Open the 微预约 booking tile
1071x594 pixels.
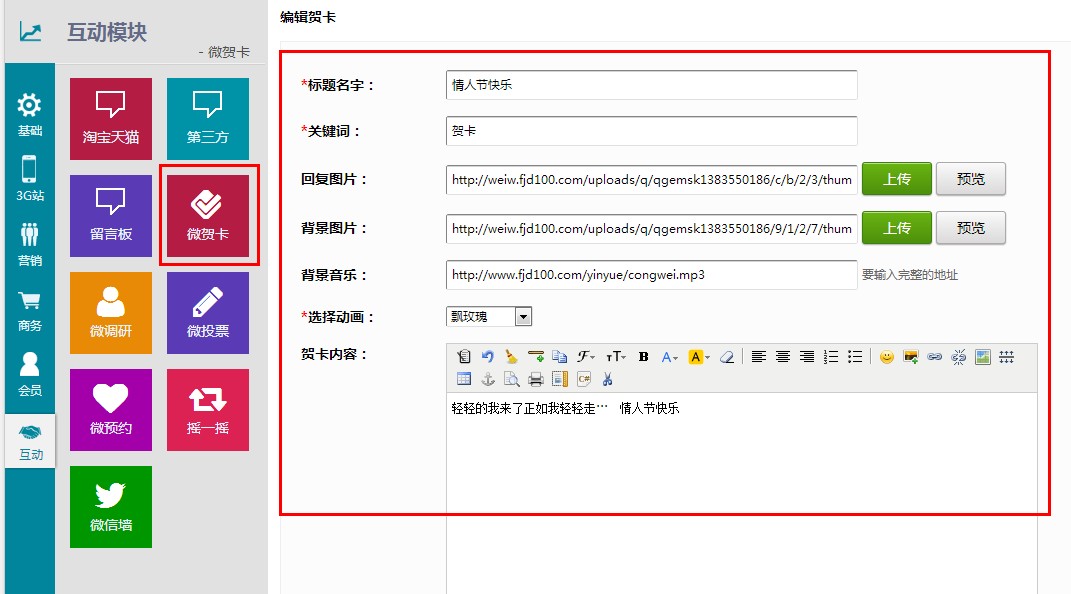(111, 410)
